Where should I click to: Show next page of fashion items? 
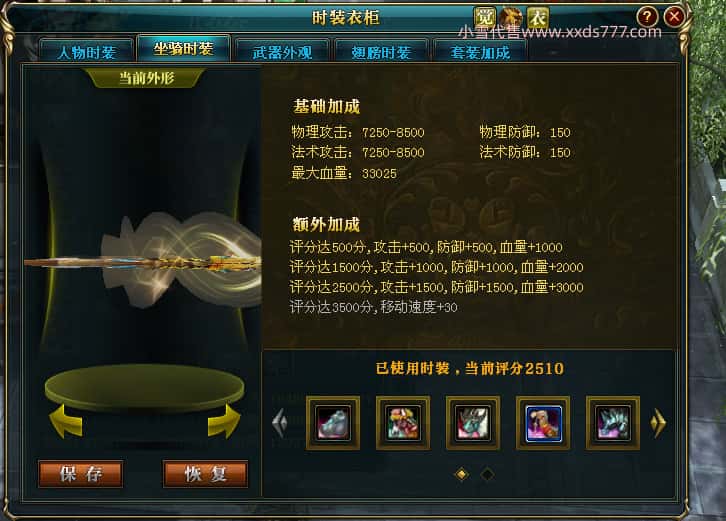pyautogui.click(x=658, y=423)
